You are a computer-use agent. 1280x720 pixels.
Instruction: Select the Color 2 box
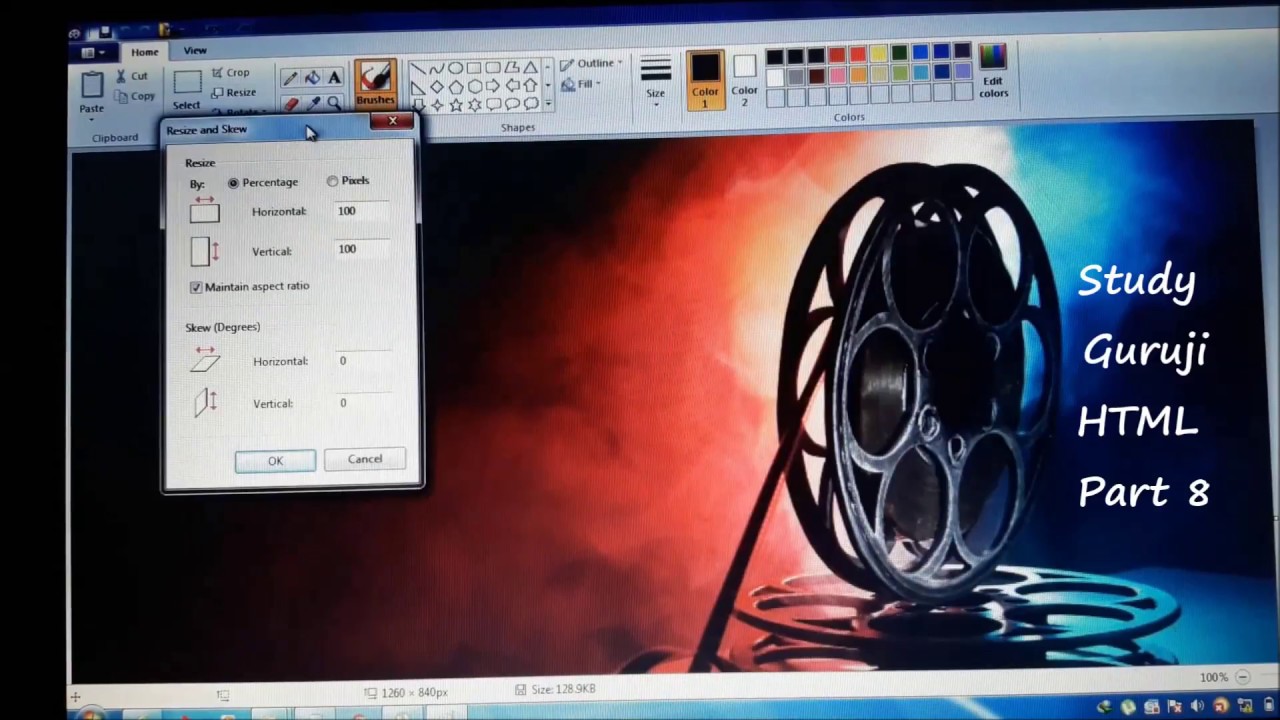tap(744, 81)
